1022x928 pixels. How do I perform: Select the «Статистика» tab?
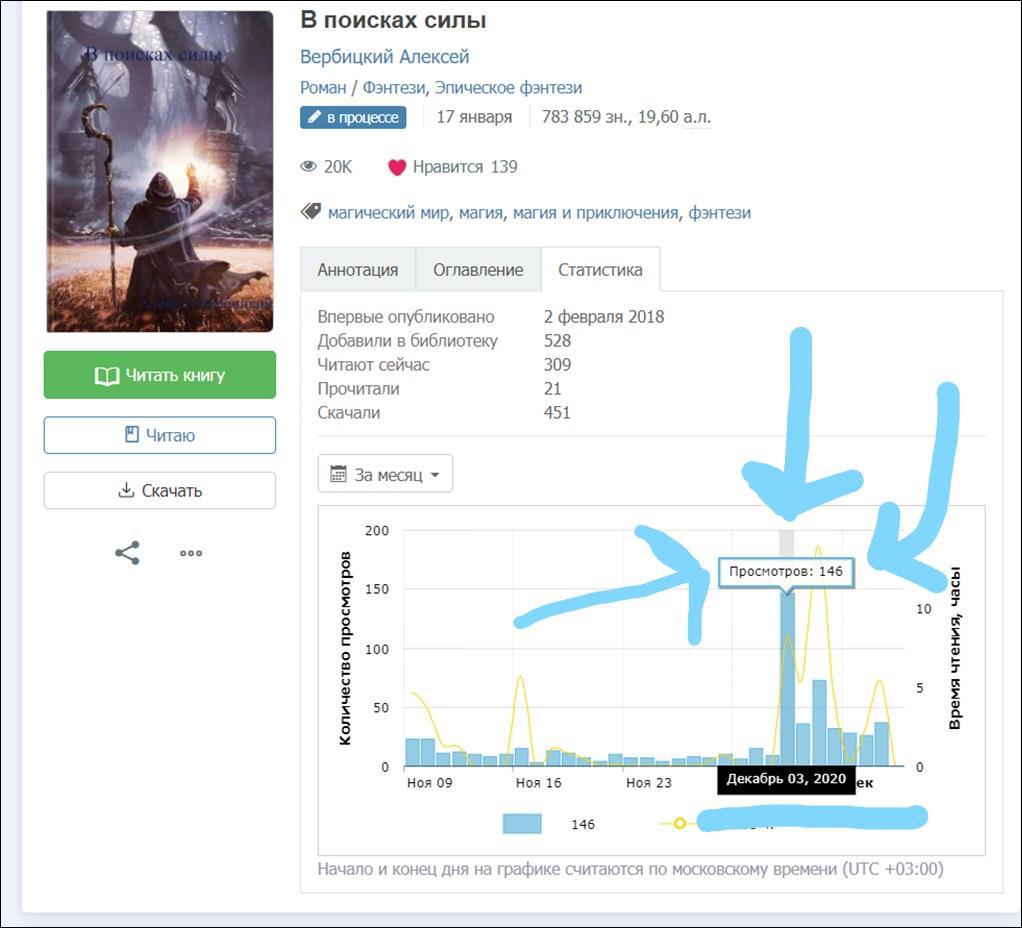(600, 270)
